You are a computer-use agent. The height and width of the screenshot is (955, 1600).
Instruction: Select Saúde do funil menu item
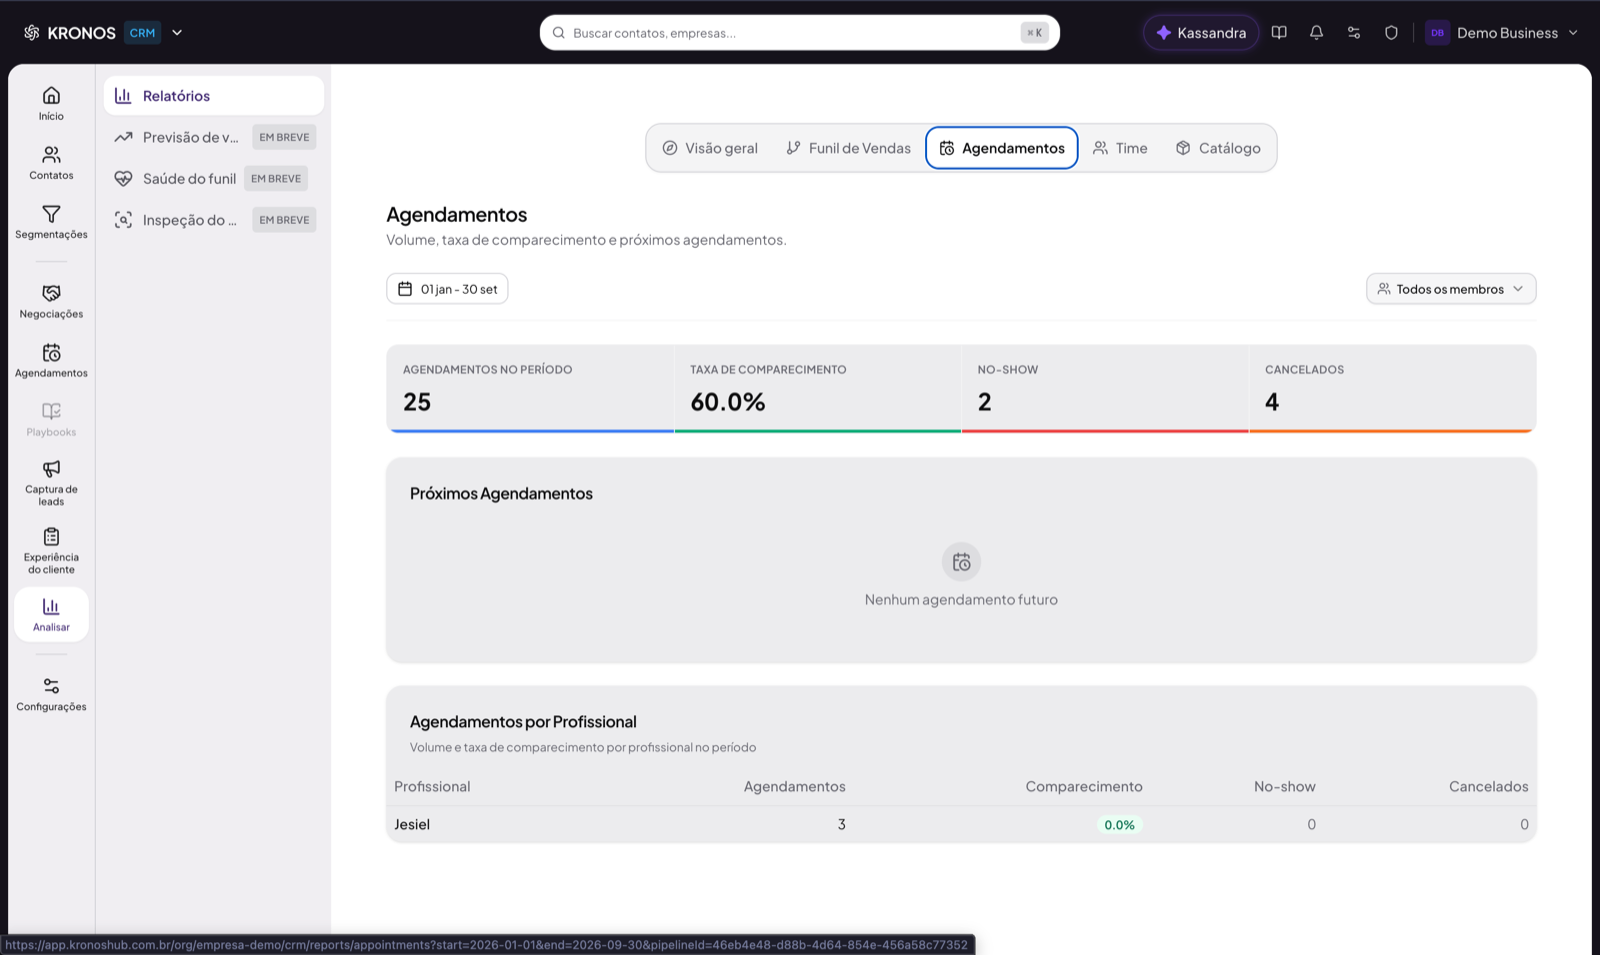(214, 178)
